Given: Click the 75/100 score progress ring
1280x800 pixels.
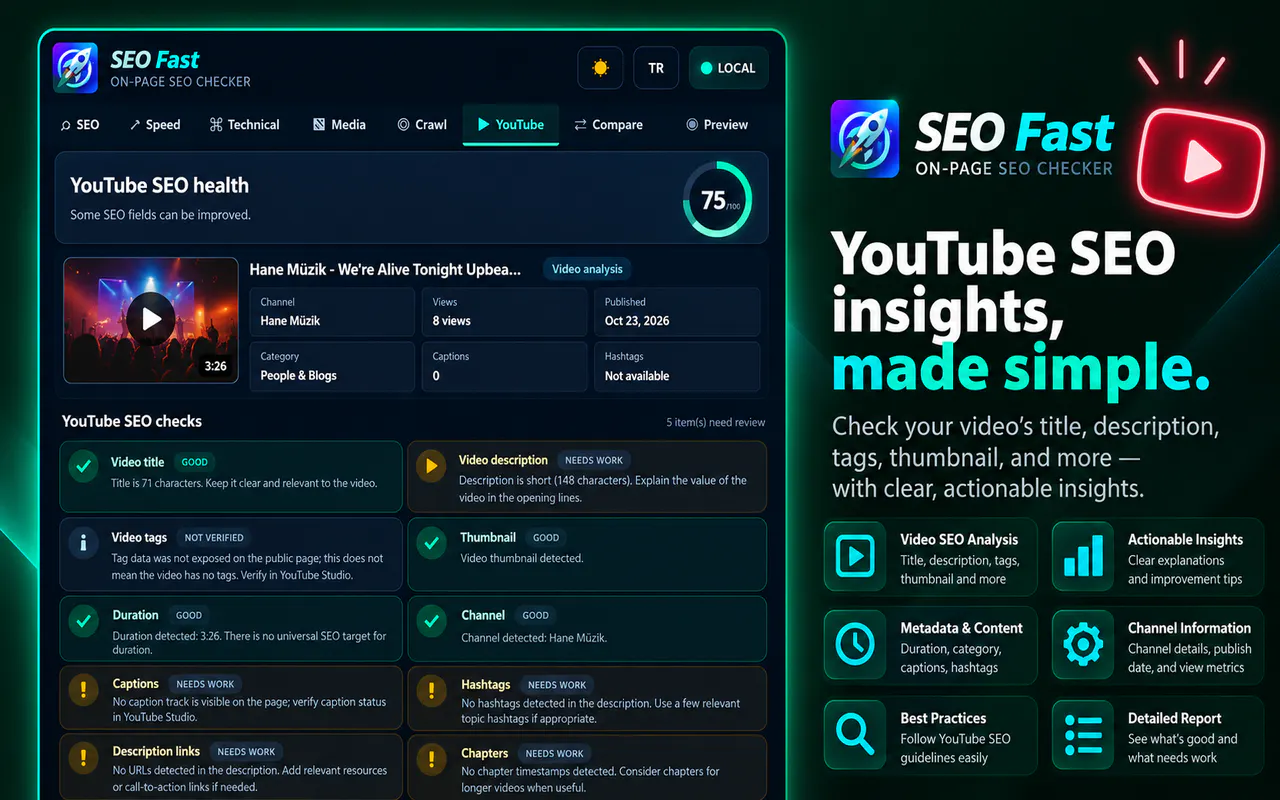Looking at the screenshot, I should [x=717, y=200].
